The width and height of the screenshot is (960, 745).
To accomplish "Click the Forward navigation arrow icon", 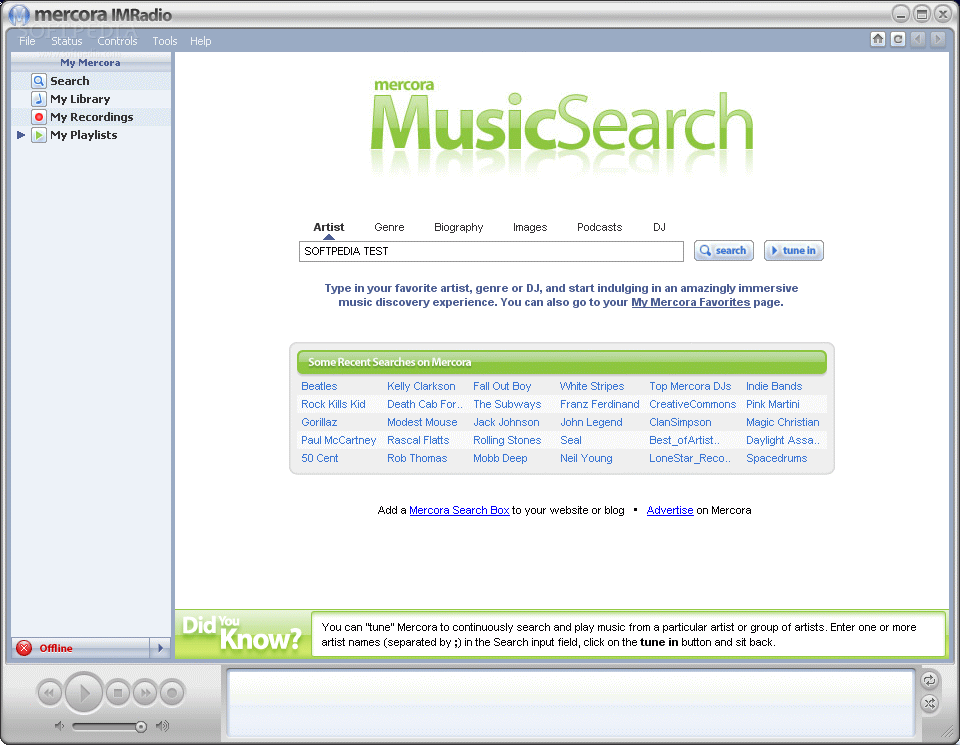I will point(937,39).
